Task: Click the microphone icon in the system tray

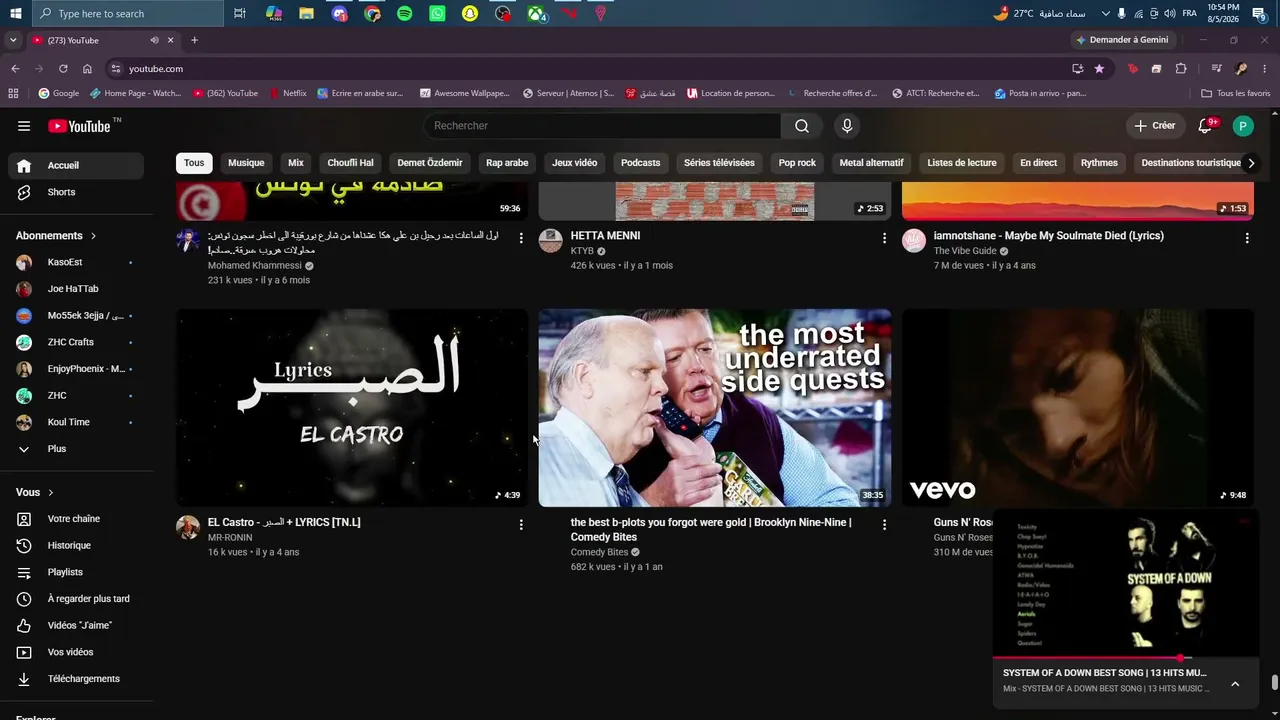Action: tap(1122, 14)
